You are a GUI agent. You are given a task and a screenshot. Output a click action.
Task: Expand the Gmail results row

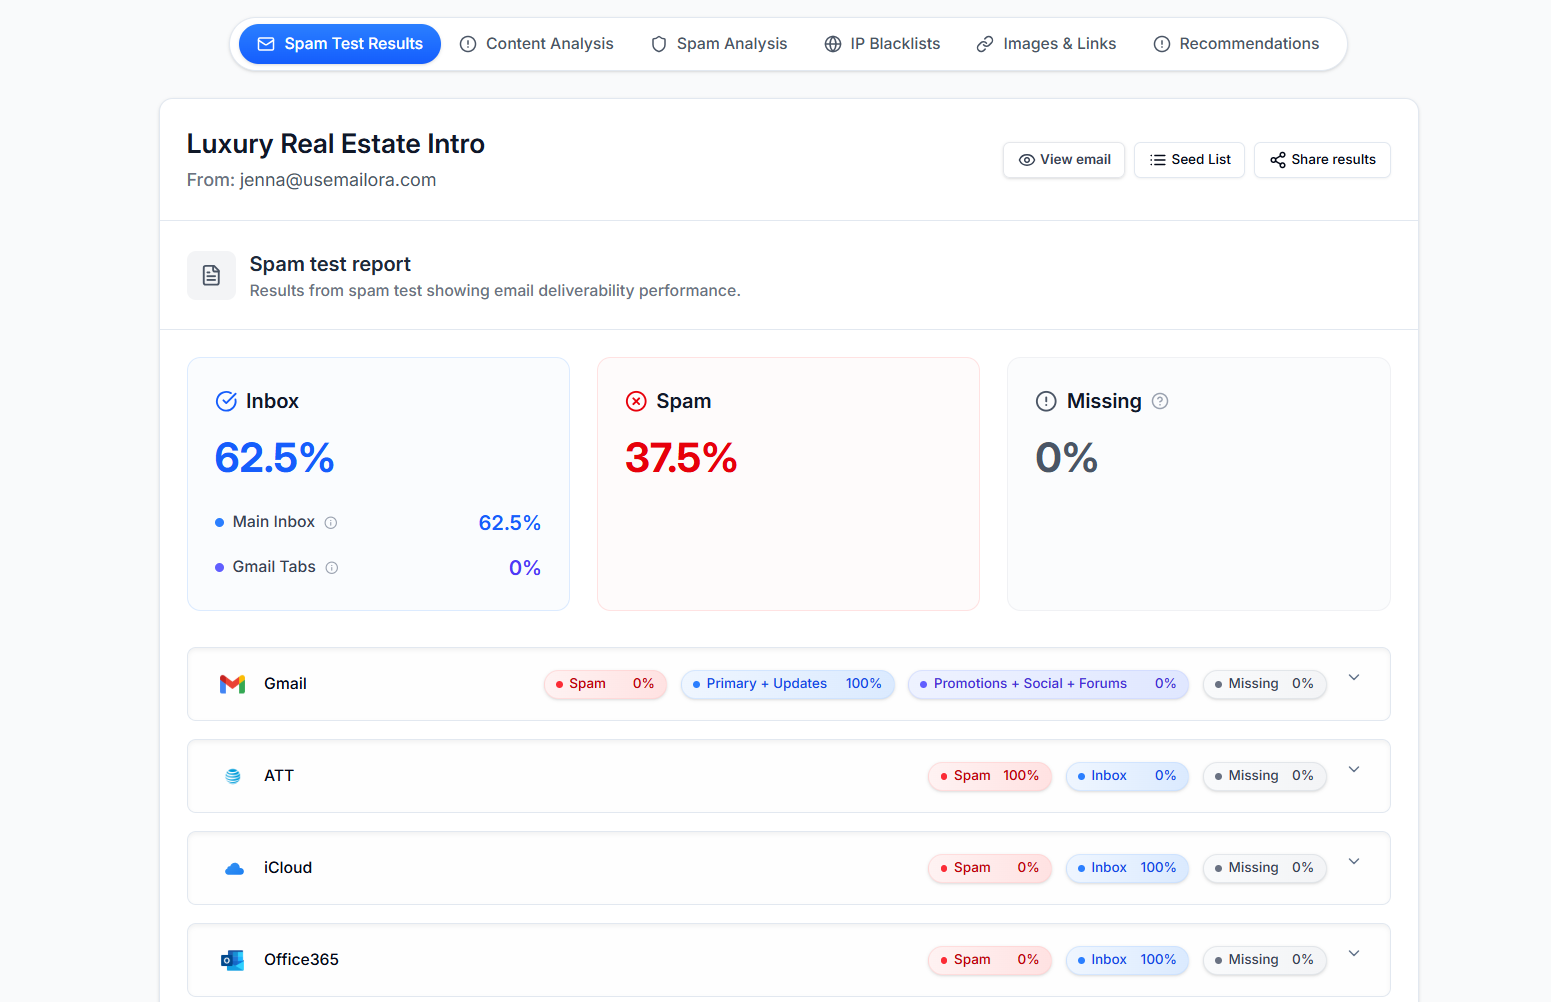(x=1354, y=678)
